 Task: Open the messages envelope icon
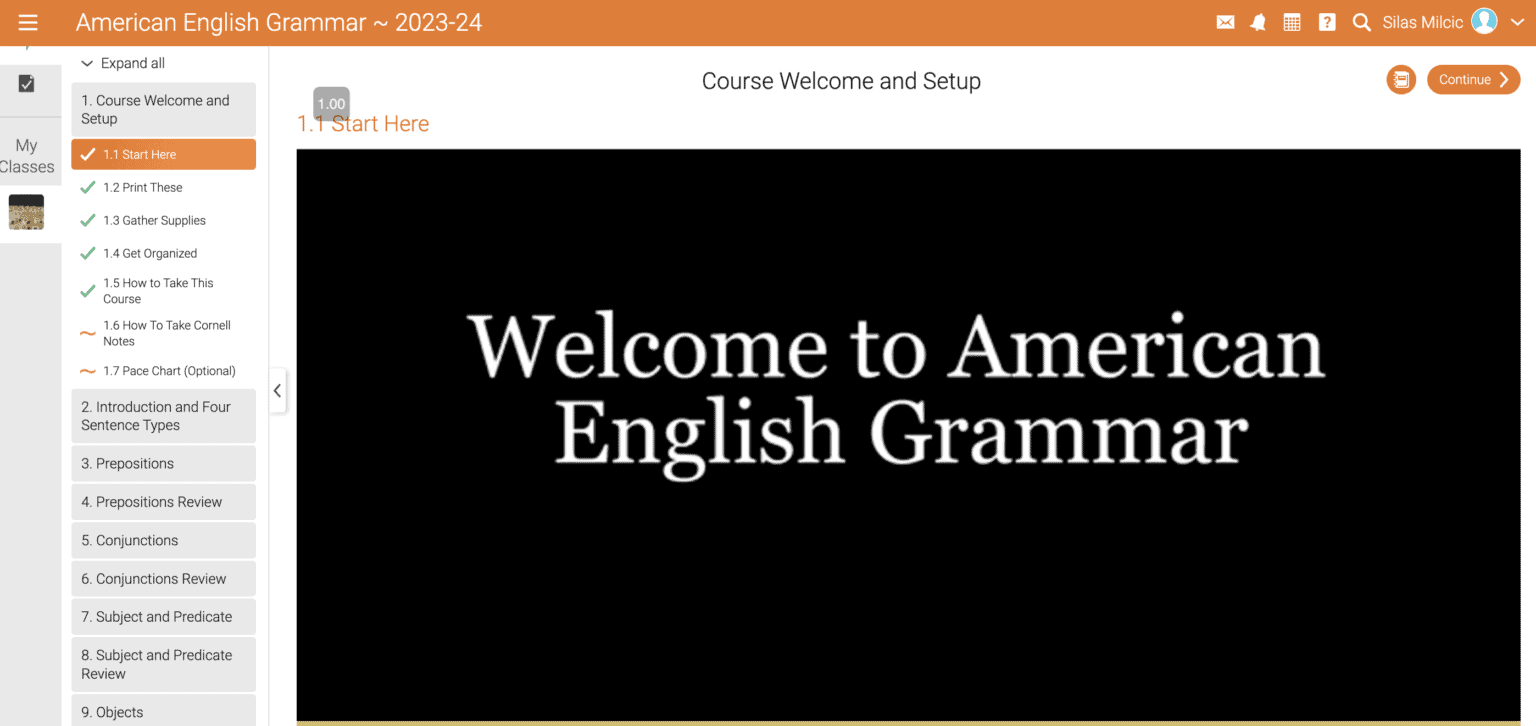(1225, 22)
